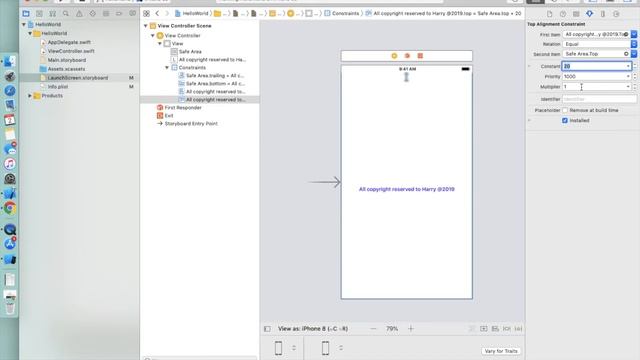The width and height of the screenshot is (640, 360).
Task: Show the Connections inspector
Action: (616, 14)
